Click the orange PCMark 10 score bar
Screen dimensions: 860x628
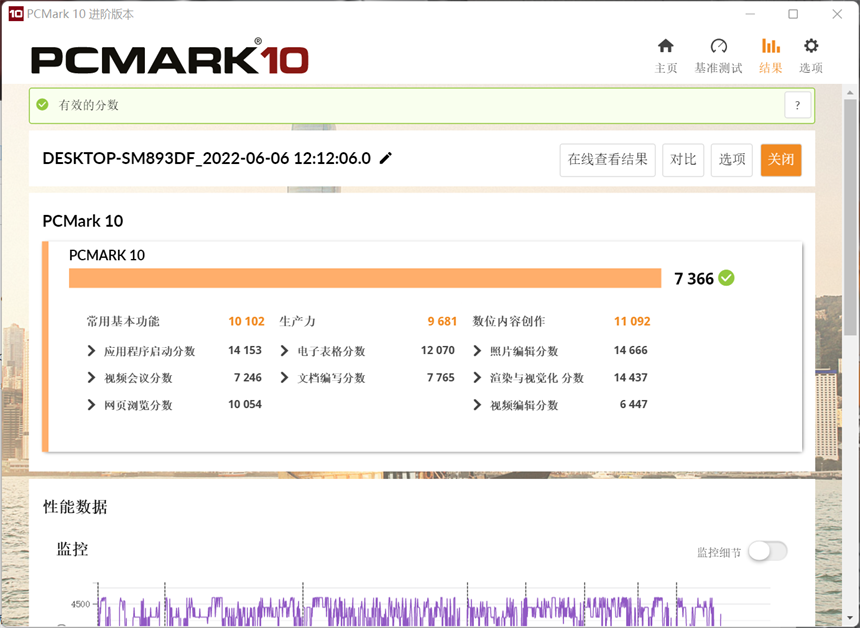pos(365,278)
